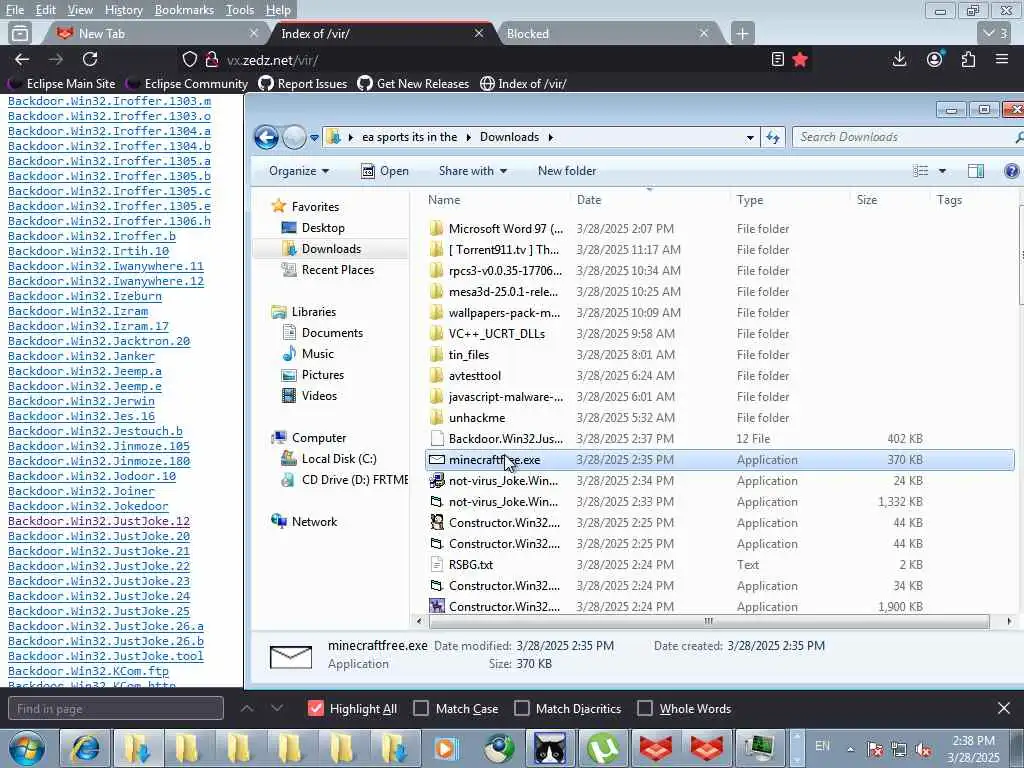Open a new browser tab with plus

(x=743, y=33)
